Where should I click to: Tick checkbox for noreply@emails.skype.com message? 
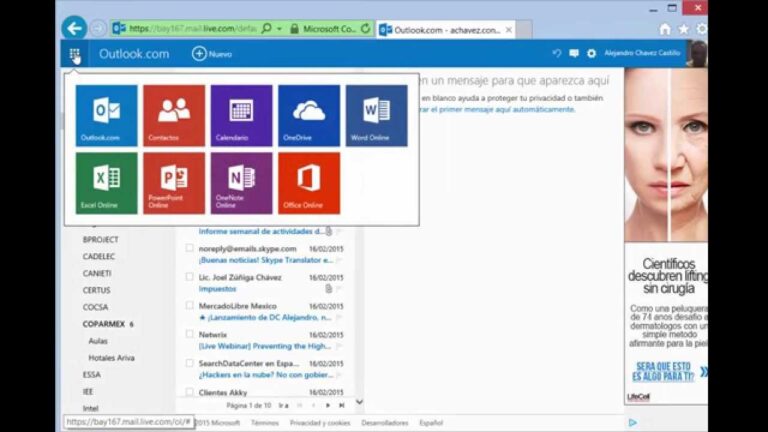pyautogui.click(x=189, y=248)
